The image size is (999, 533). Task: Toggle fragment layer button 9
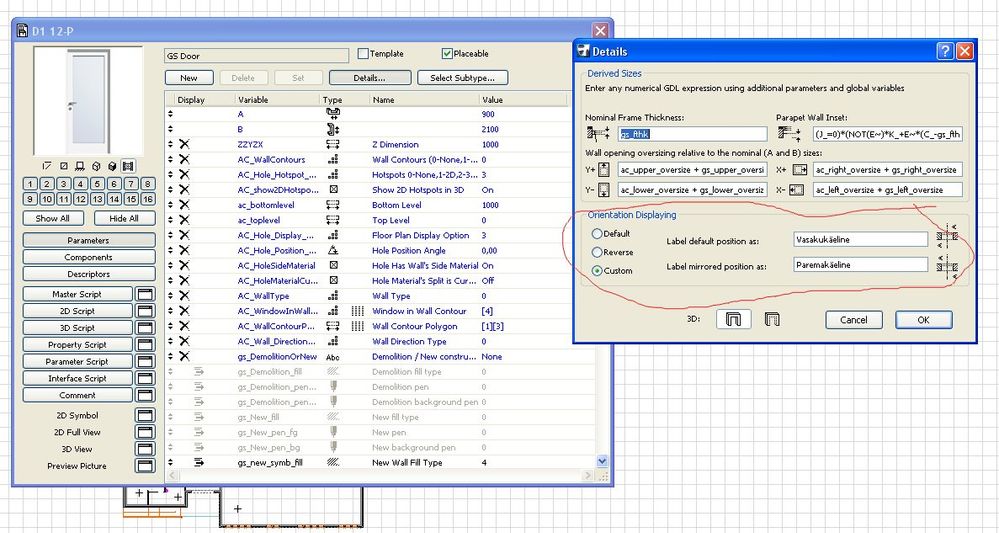[x=30, y=199]
